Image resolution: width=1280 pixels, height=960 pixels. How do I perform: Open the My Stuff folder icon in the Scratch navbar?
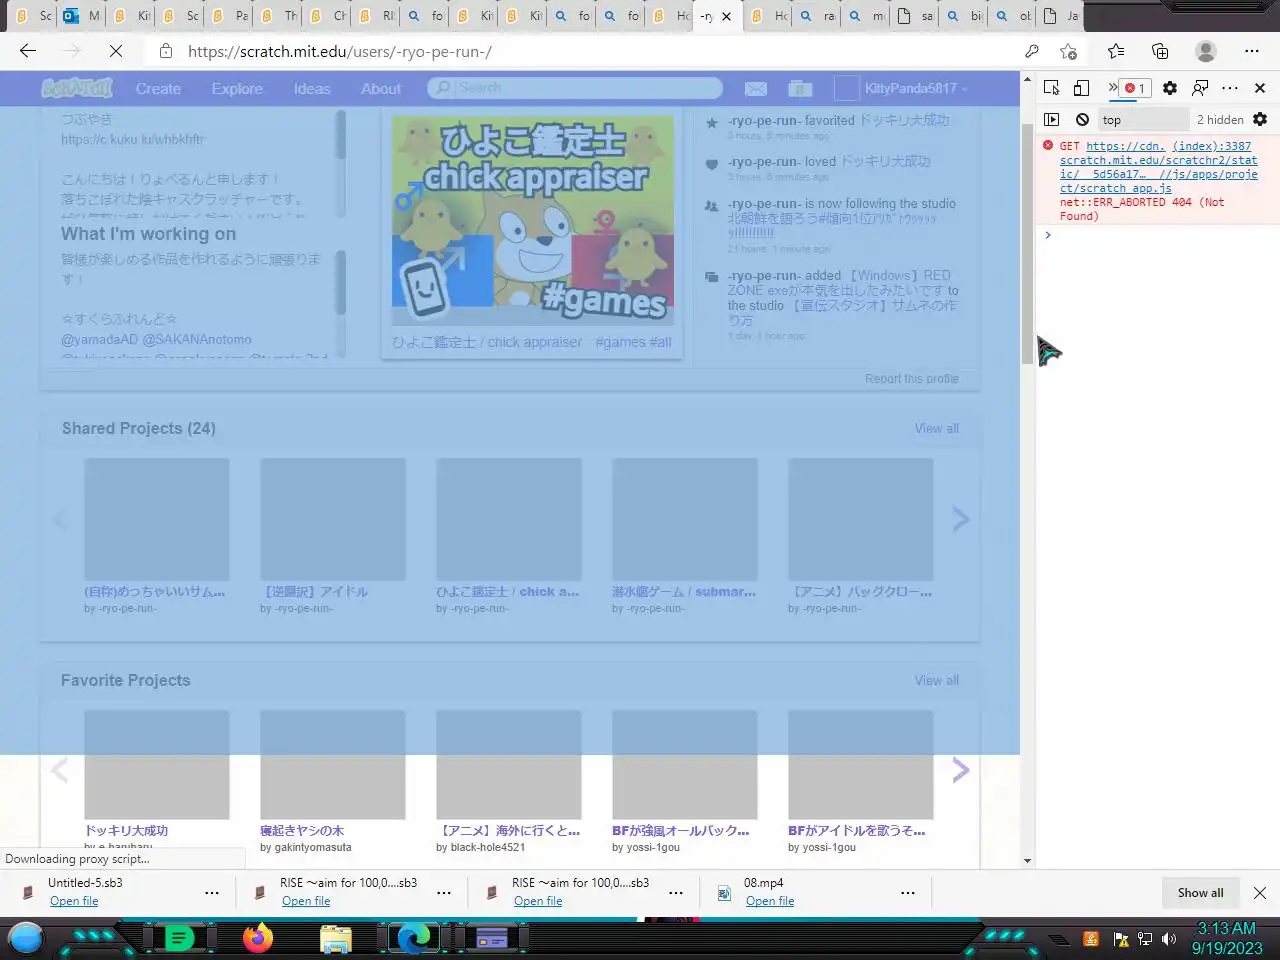pos(800,89)
